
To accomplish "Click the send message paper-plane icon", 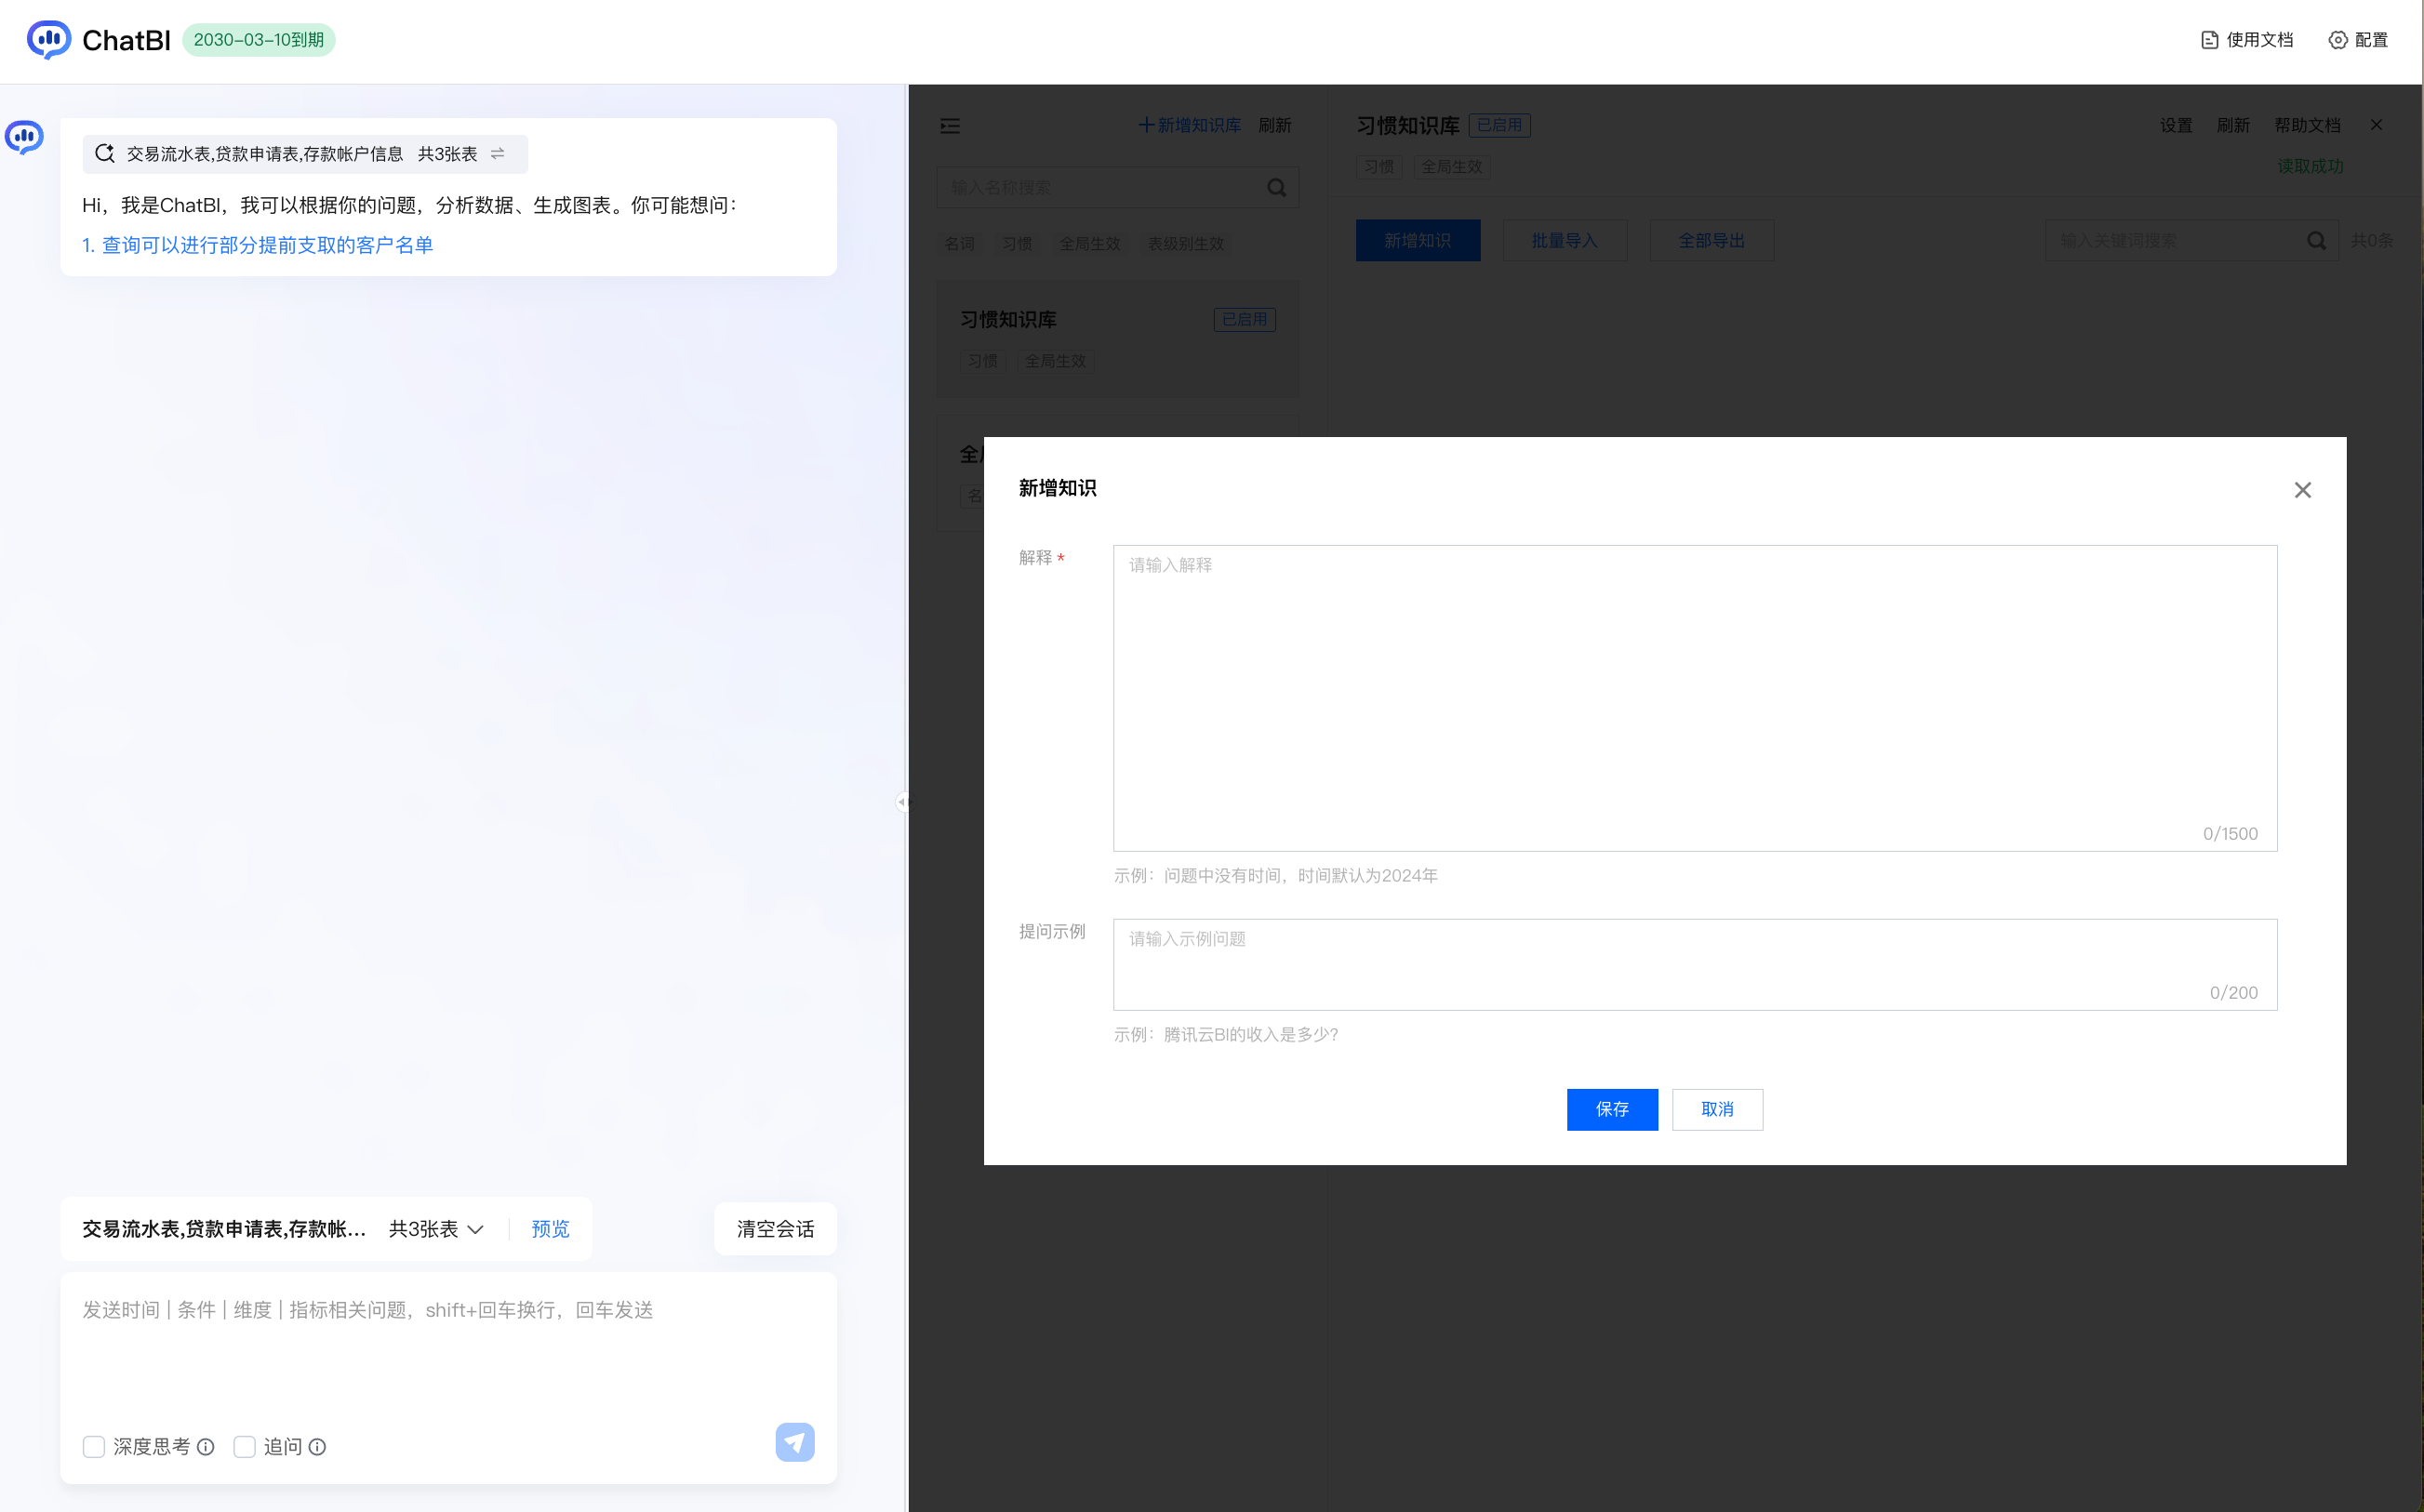I will [794, 1442].
